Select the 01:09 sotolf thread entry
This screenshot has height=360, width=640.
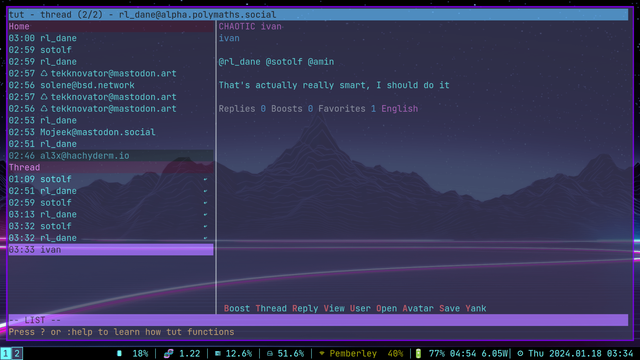[111, 179]
